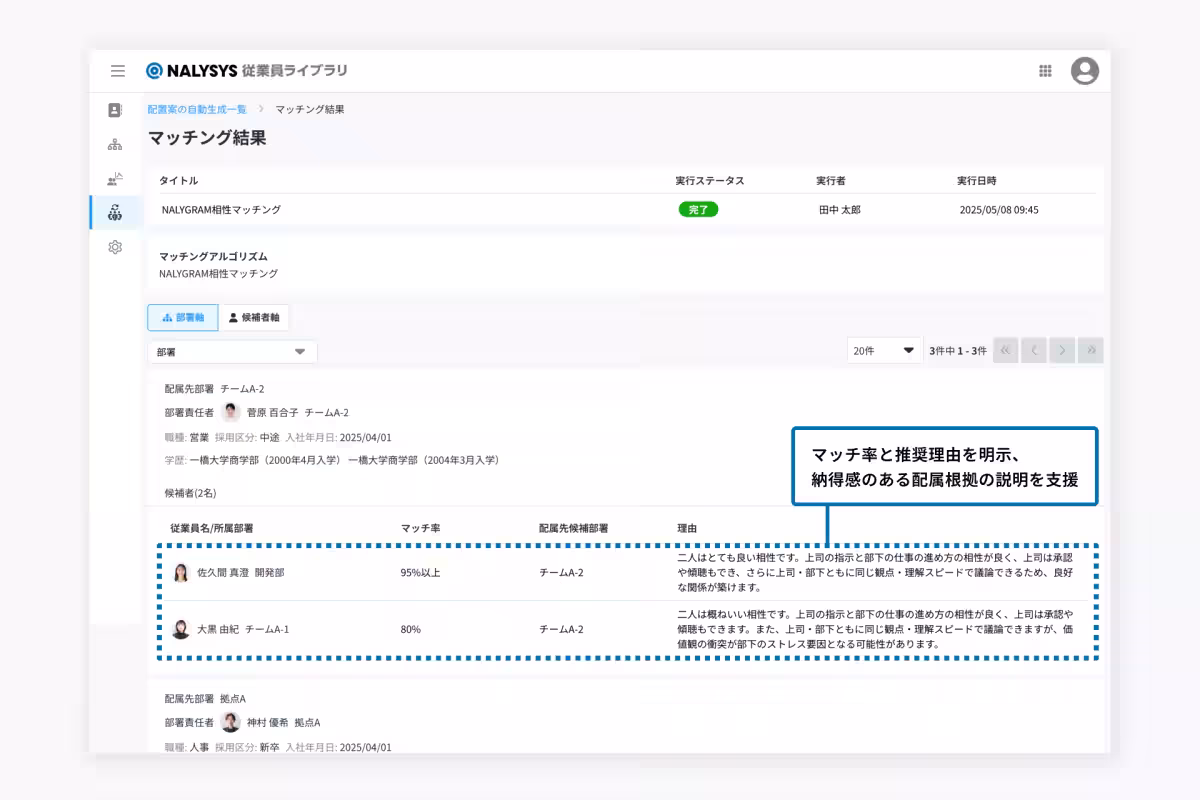Click the user profile avatar
Image resolution: width=1200 pixels, height=800 pixels.
coord(1084,71)
